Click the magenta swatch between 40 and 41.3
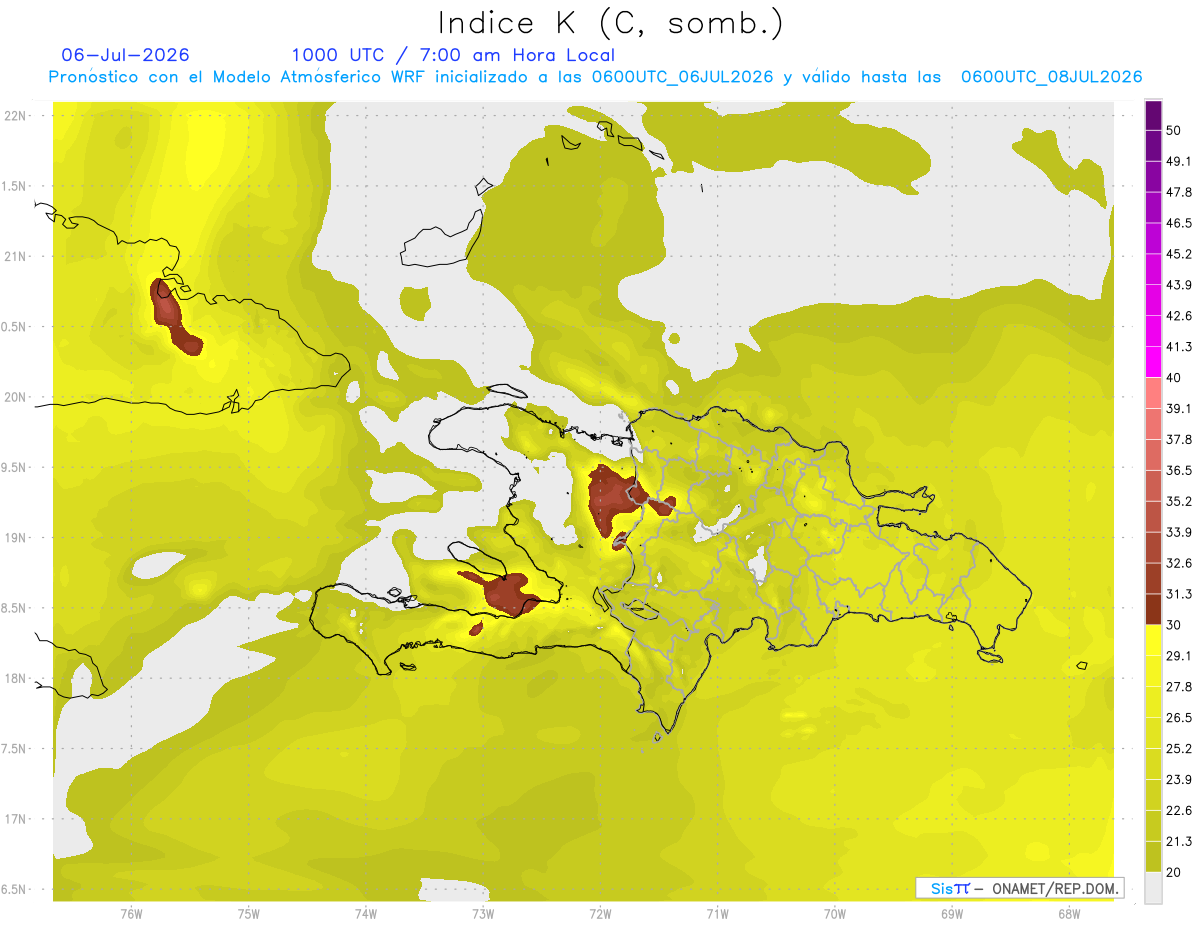This screenshot has height=927, width=1200. pyautogui.click(x=1153, y=362)
